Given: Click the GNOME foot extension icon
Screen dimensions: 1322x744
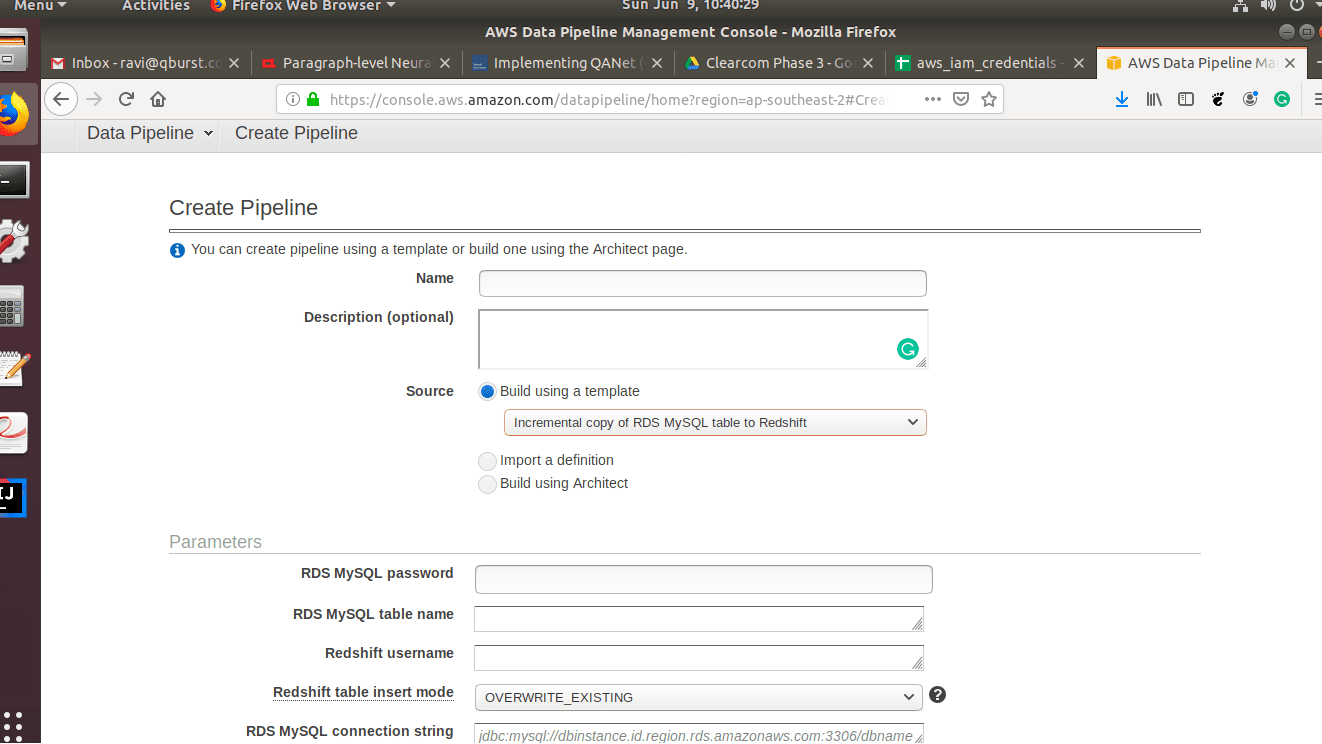Looking at the screenshot, I should click(x=1218, y=99).
